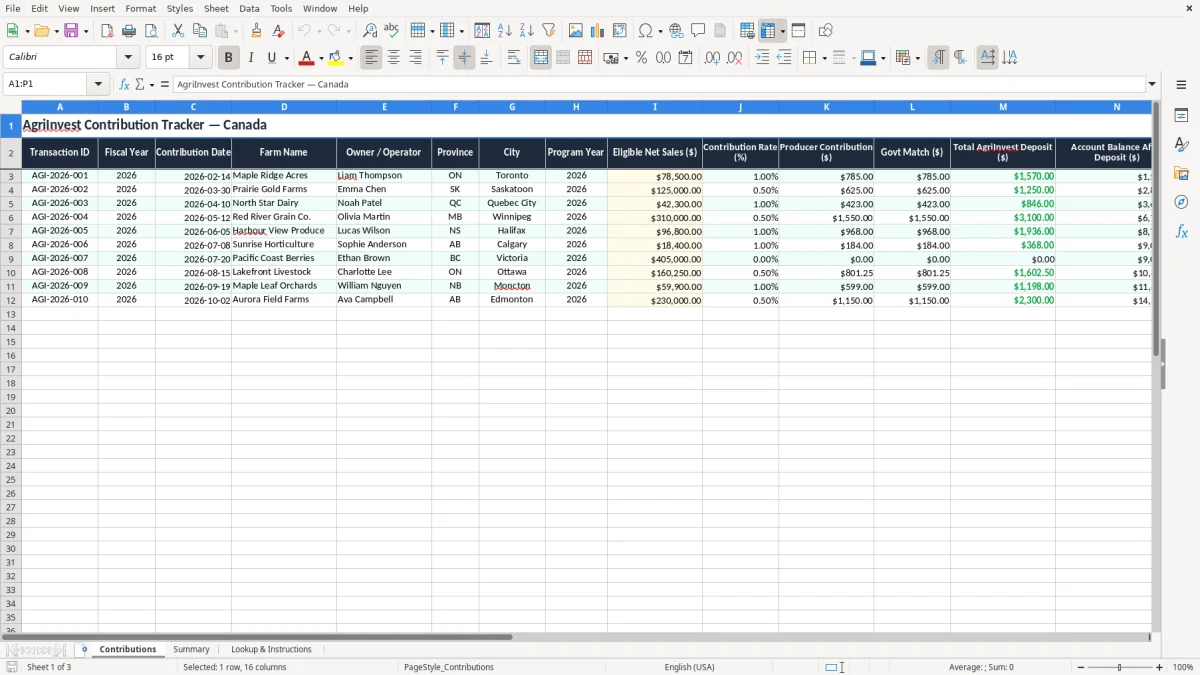
Task: Open Font Color dropdown arrow
Action: pyautogui.click(x=321, y=58)
